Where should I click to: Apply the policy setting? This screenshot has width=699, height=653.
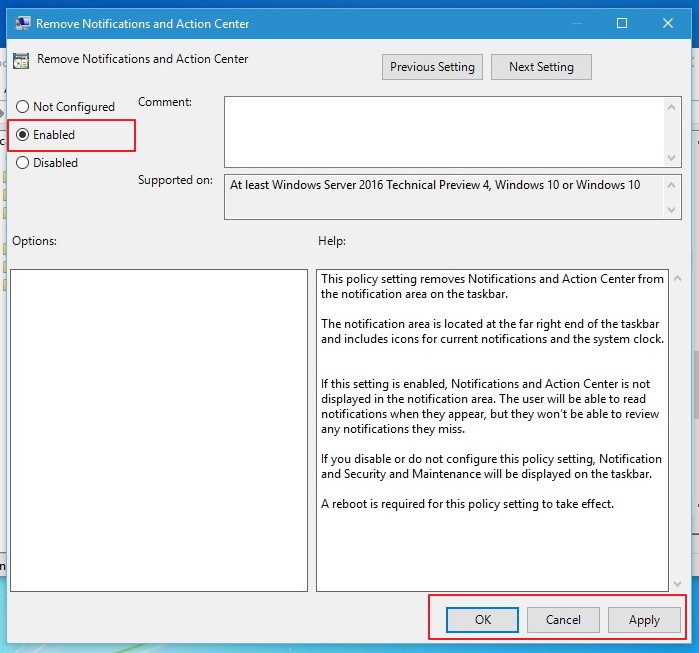(644, 620)
